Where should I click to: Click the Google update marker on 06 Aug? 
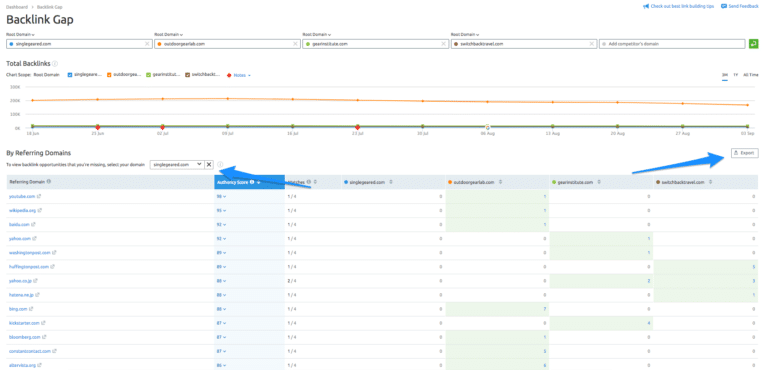click(487, 127)
